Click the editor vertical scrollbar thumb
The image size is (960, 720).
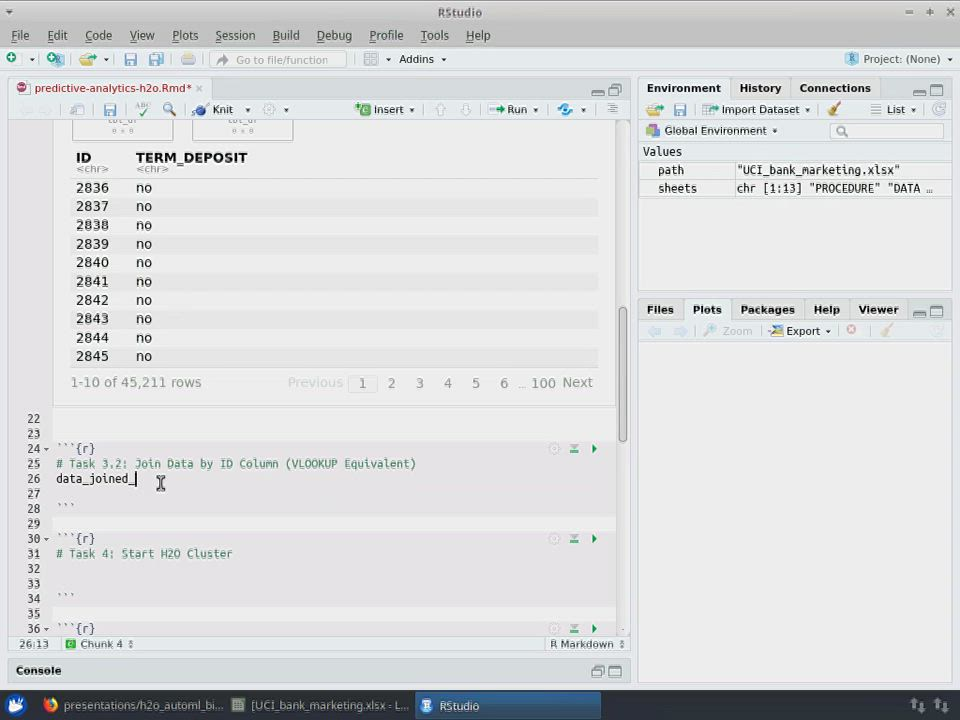pos(623,374)
